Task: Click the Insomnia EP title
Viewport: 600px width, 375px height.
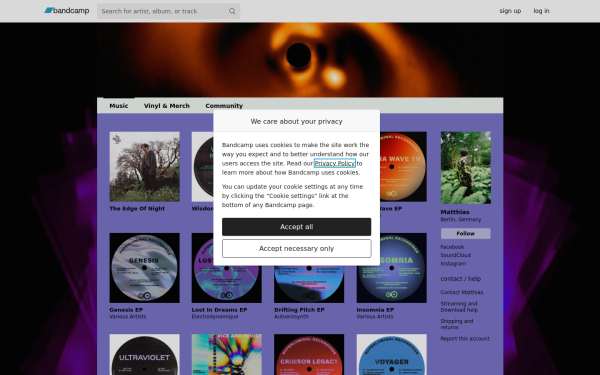Action: coord(375,310)
